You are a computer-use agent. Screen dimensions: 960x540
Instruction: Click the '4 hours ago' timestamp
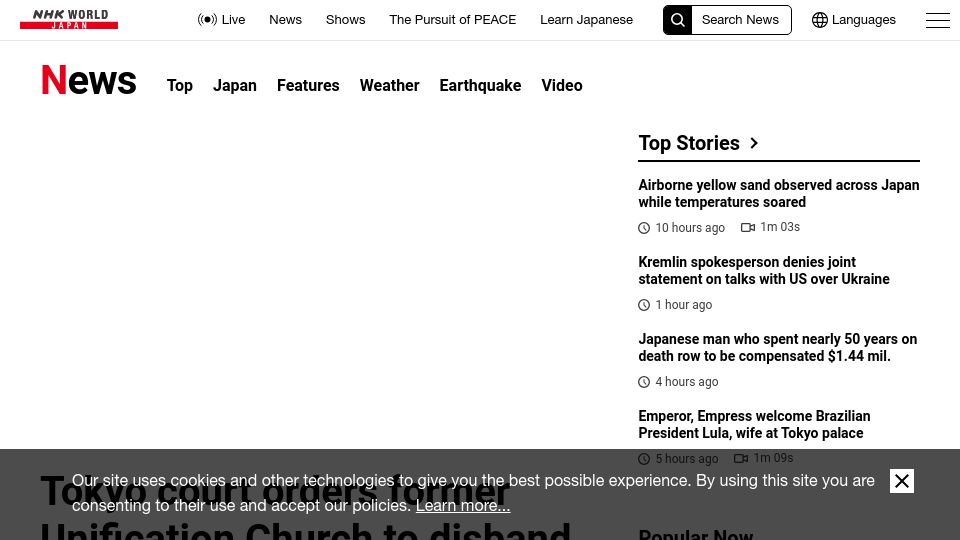(687, 382)
